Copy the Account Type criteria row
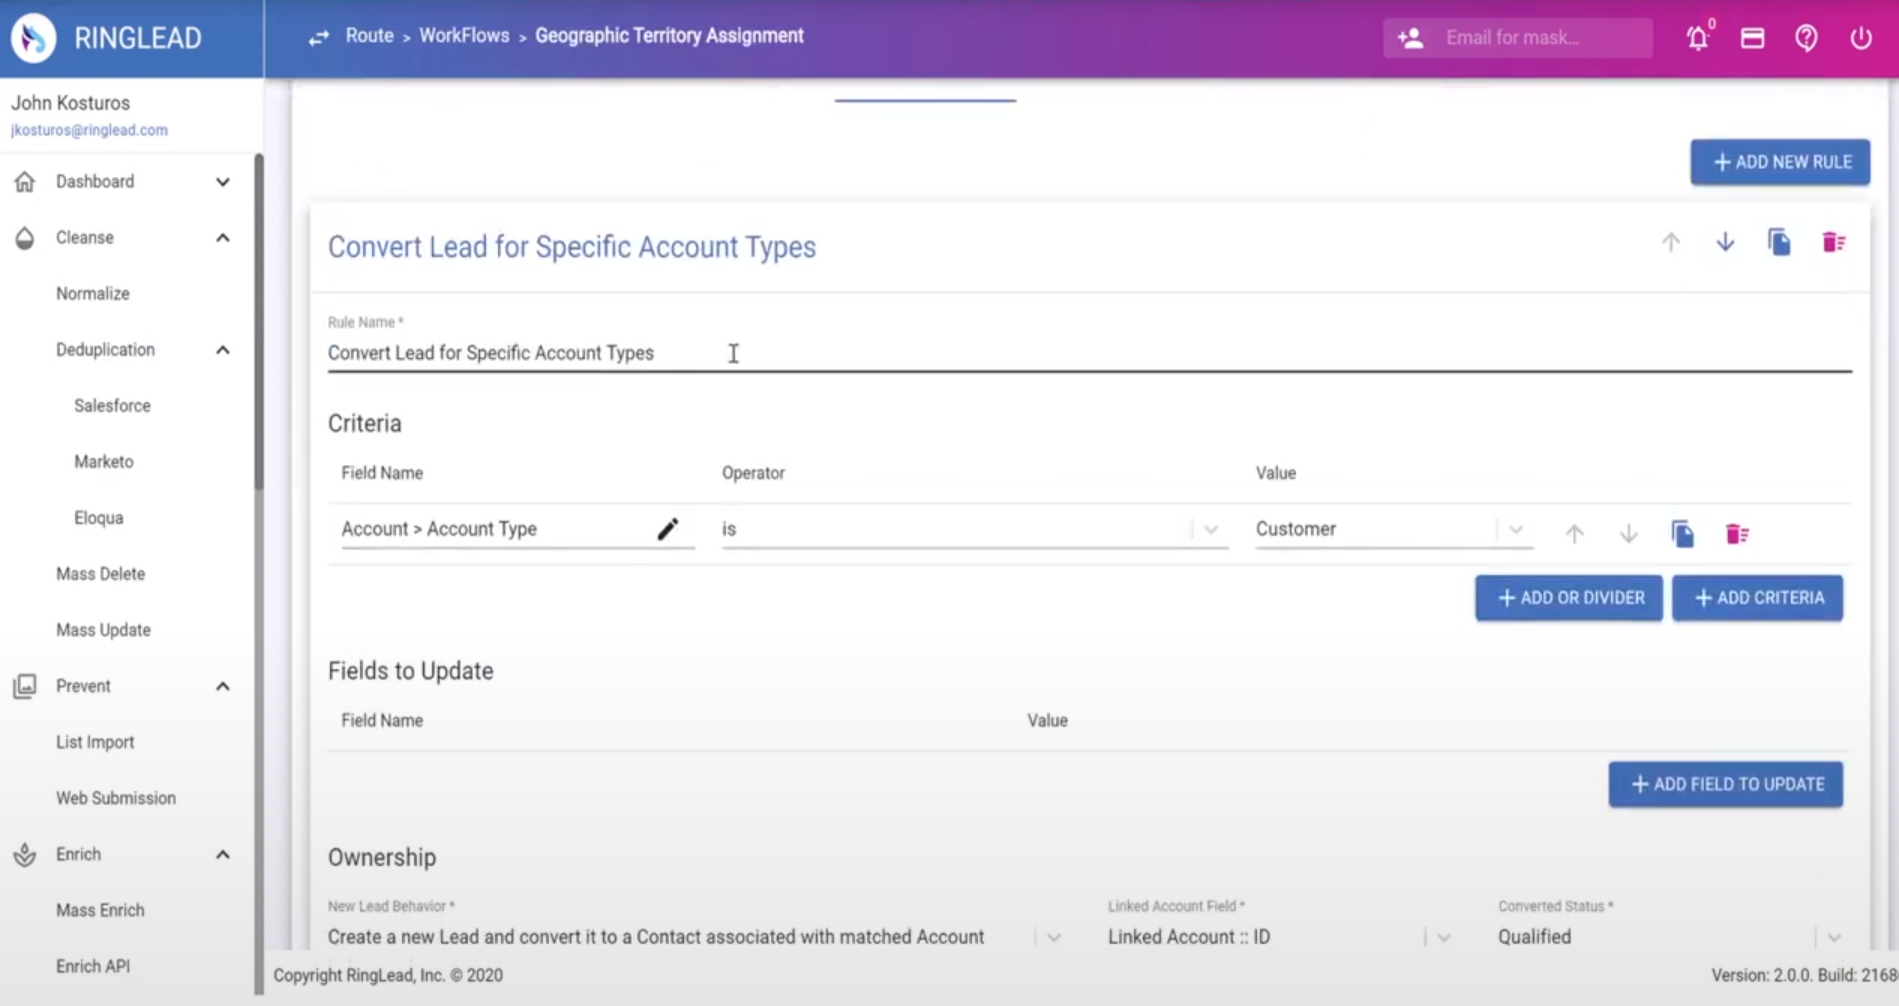The height and width of the screenshot is (1006, 1899). point(1683,534)
